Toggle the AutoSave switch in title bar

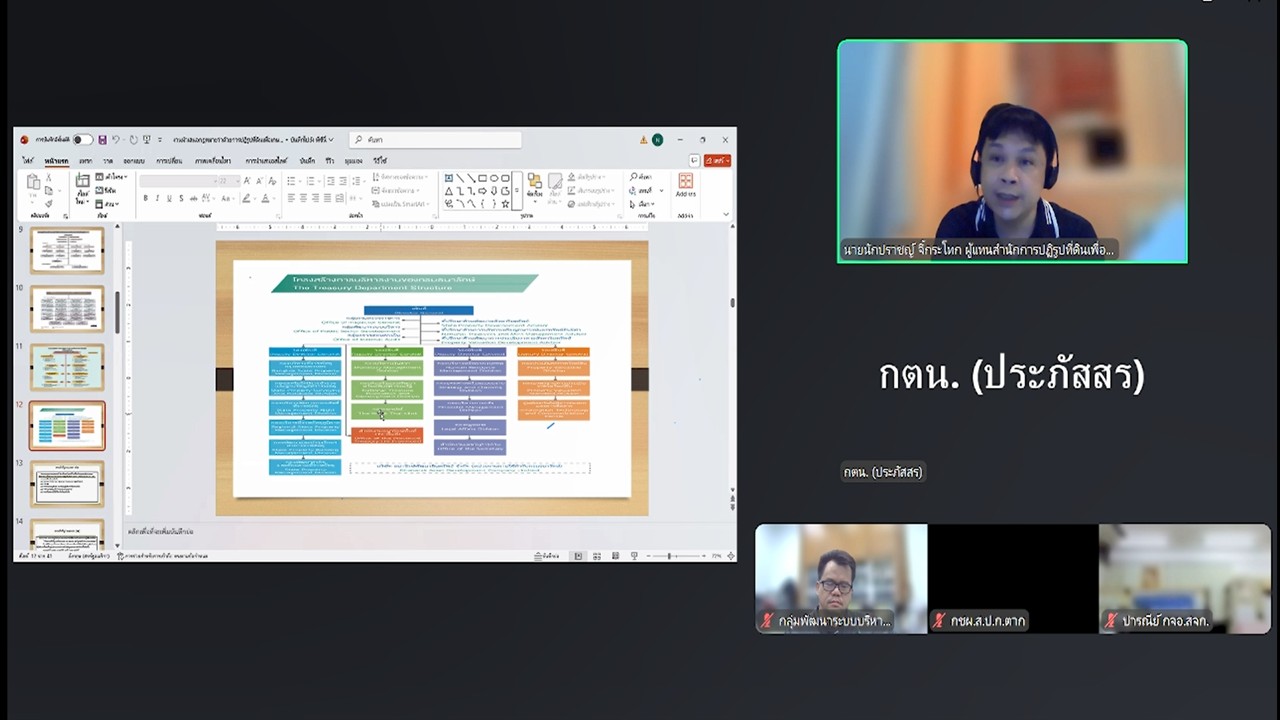82,140
